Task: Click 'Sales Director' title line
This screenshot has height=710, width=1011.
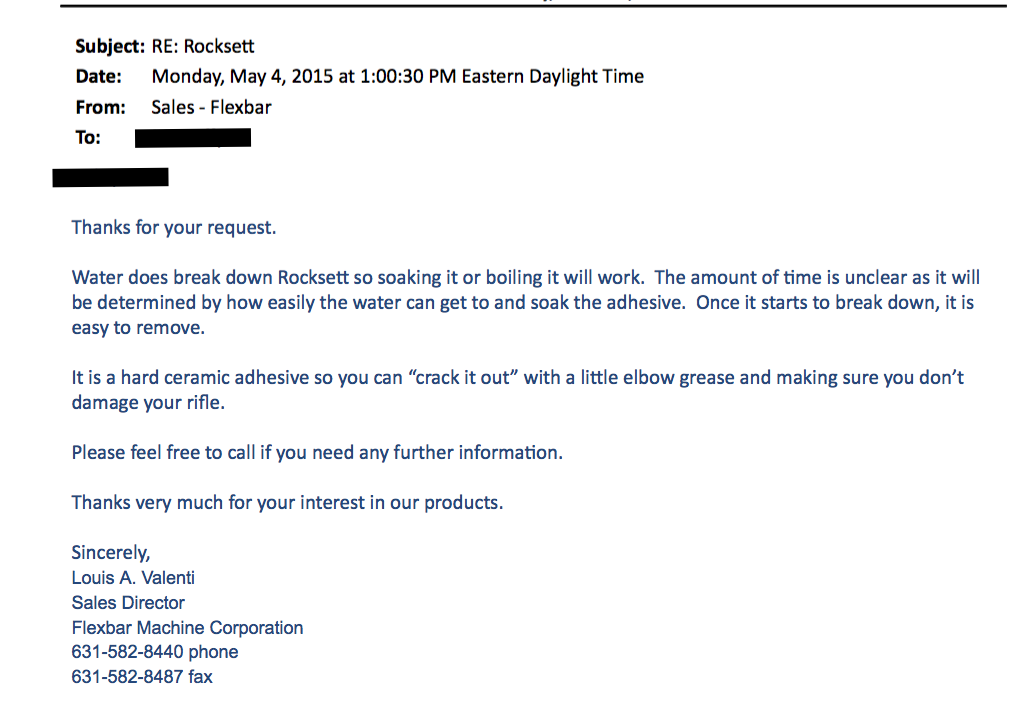Action: tap(128, 603)
